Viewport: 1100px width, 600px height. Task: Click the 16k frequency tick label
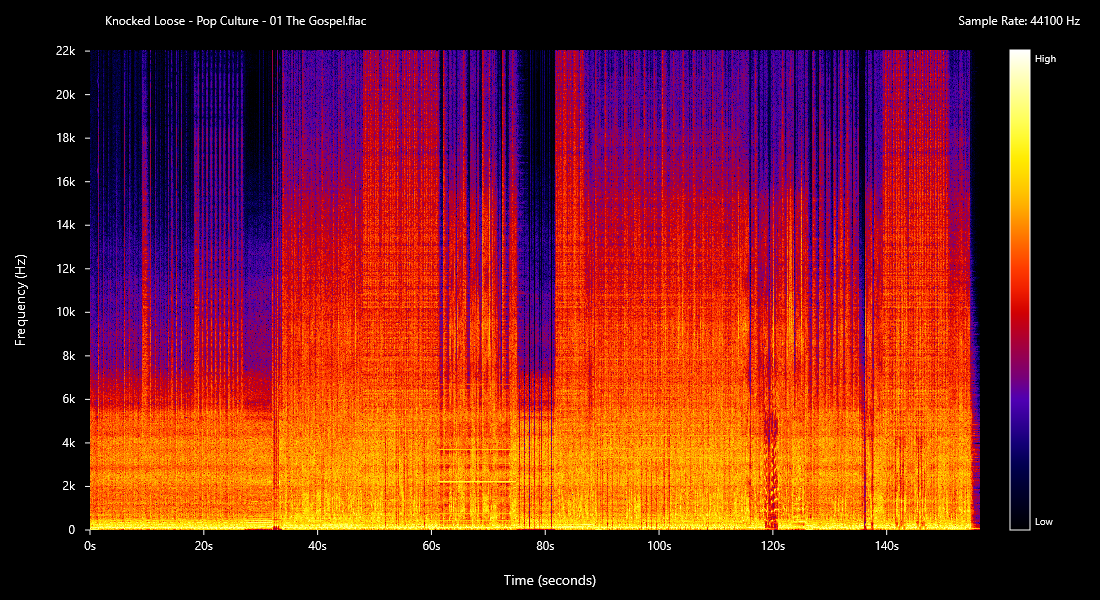point(66,182)
